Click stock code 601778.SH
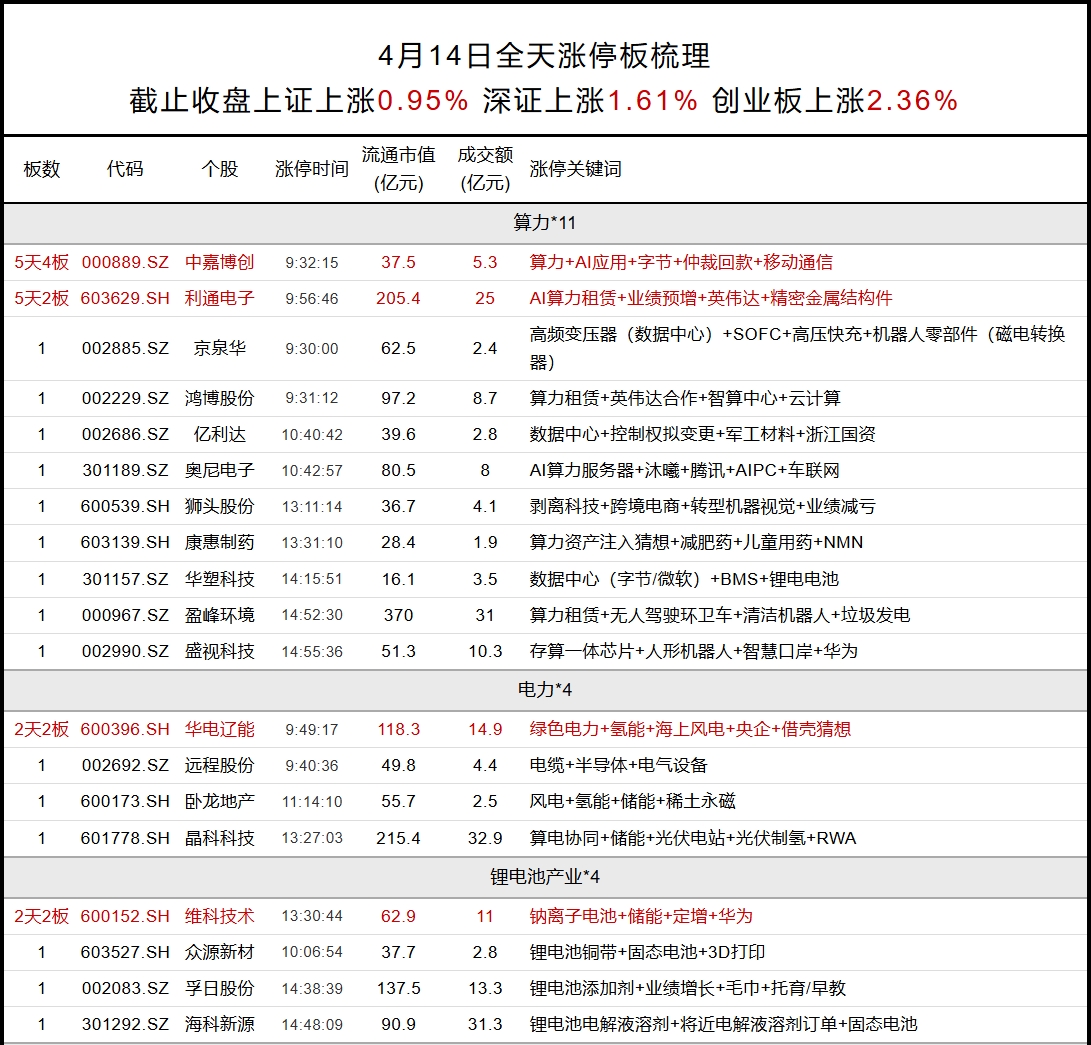This screenshot has width=1091, height=1045. (125, 838)
